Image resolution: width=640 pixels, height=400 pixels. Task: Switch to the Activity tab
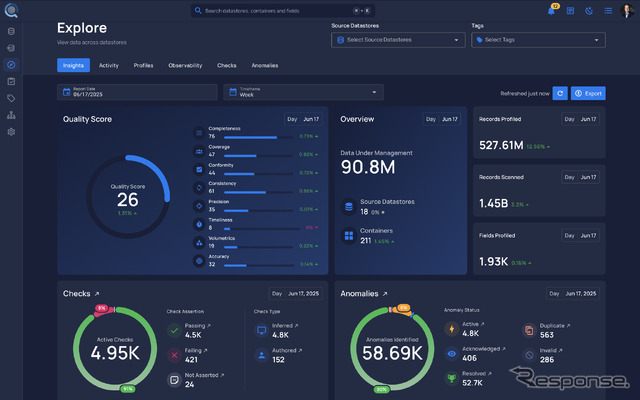click(x=109, y=65)
